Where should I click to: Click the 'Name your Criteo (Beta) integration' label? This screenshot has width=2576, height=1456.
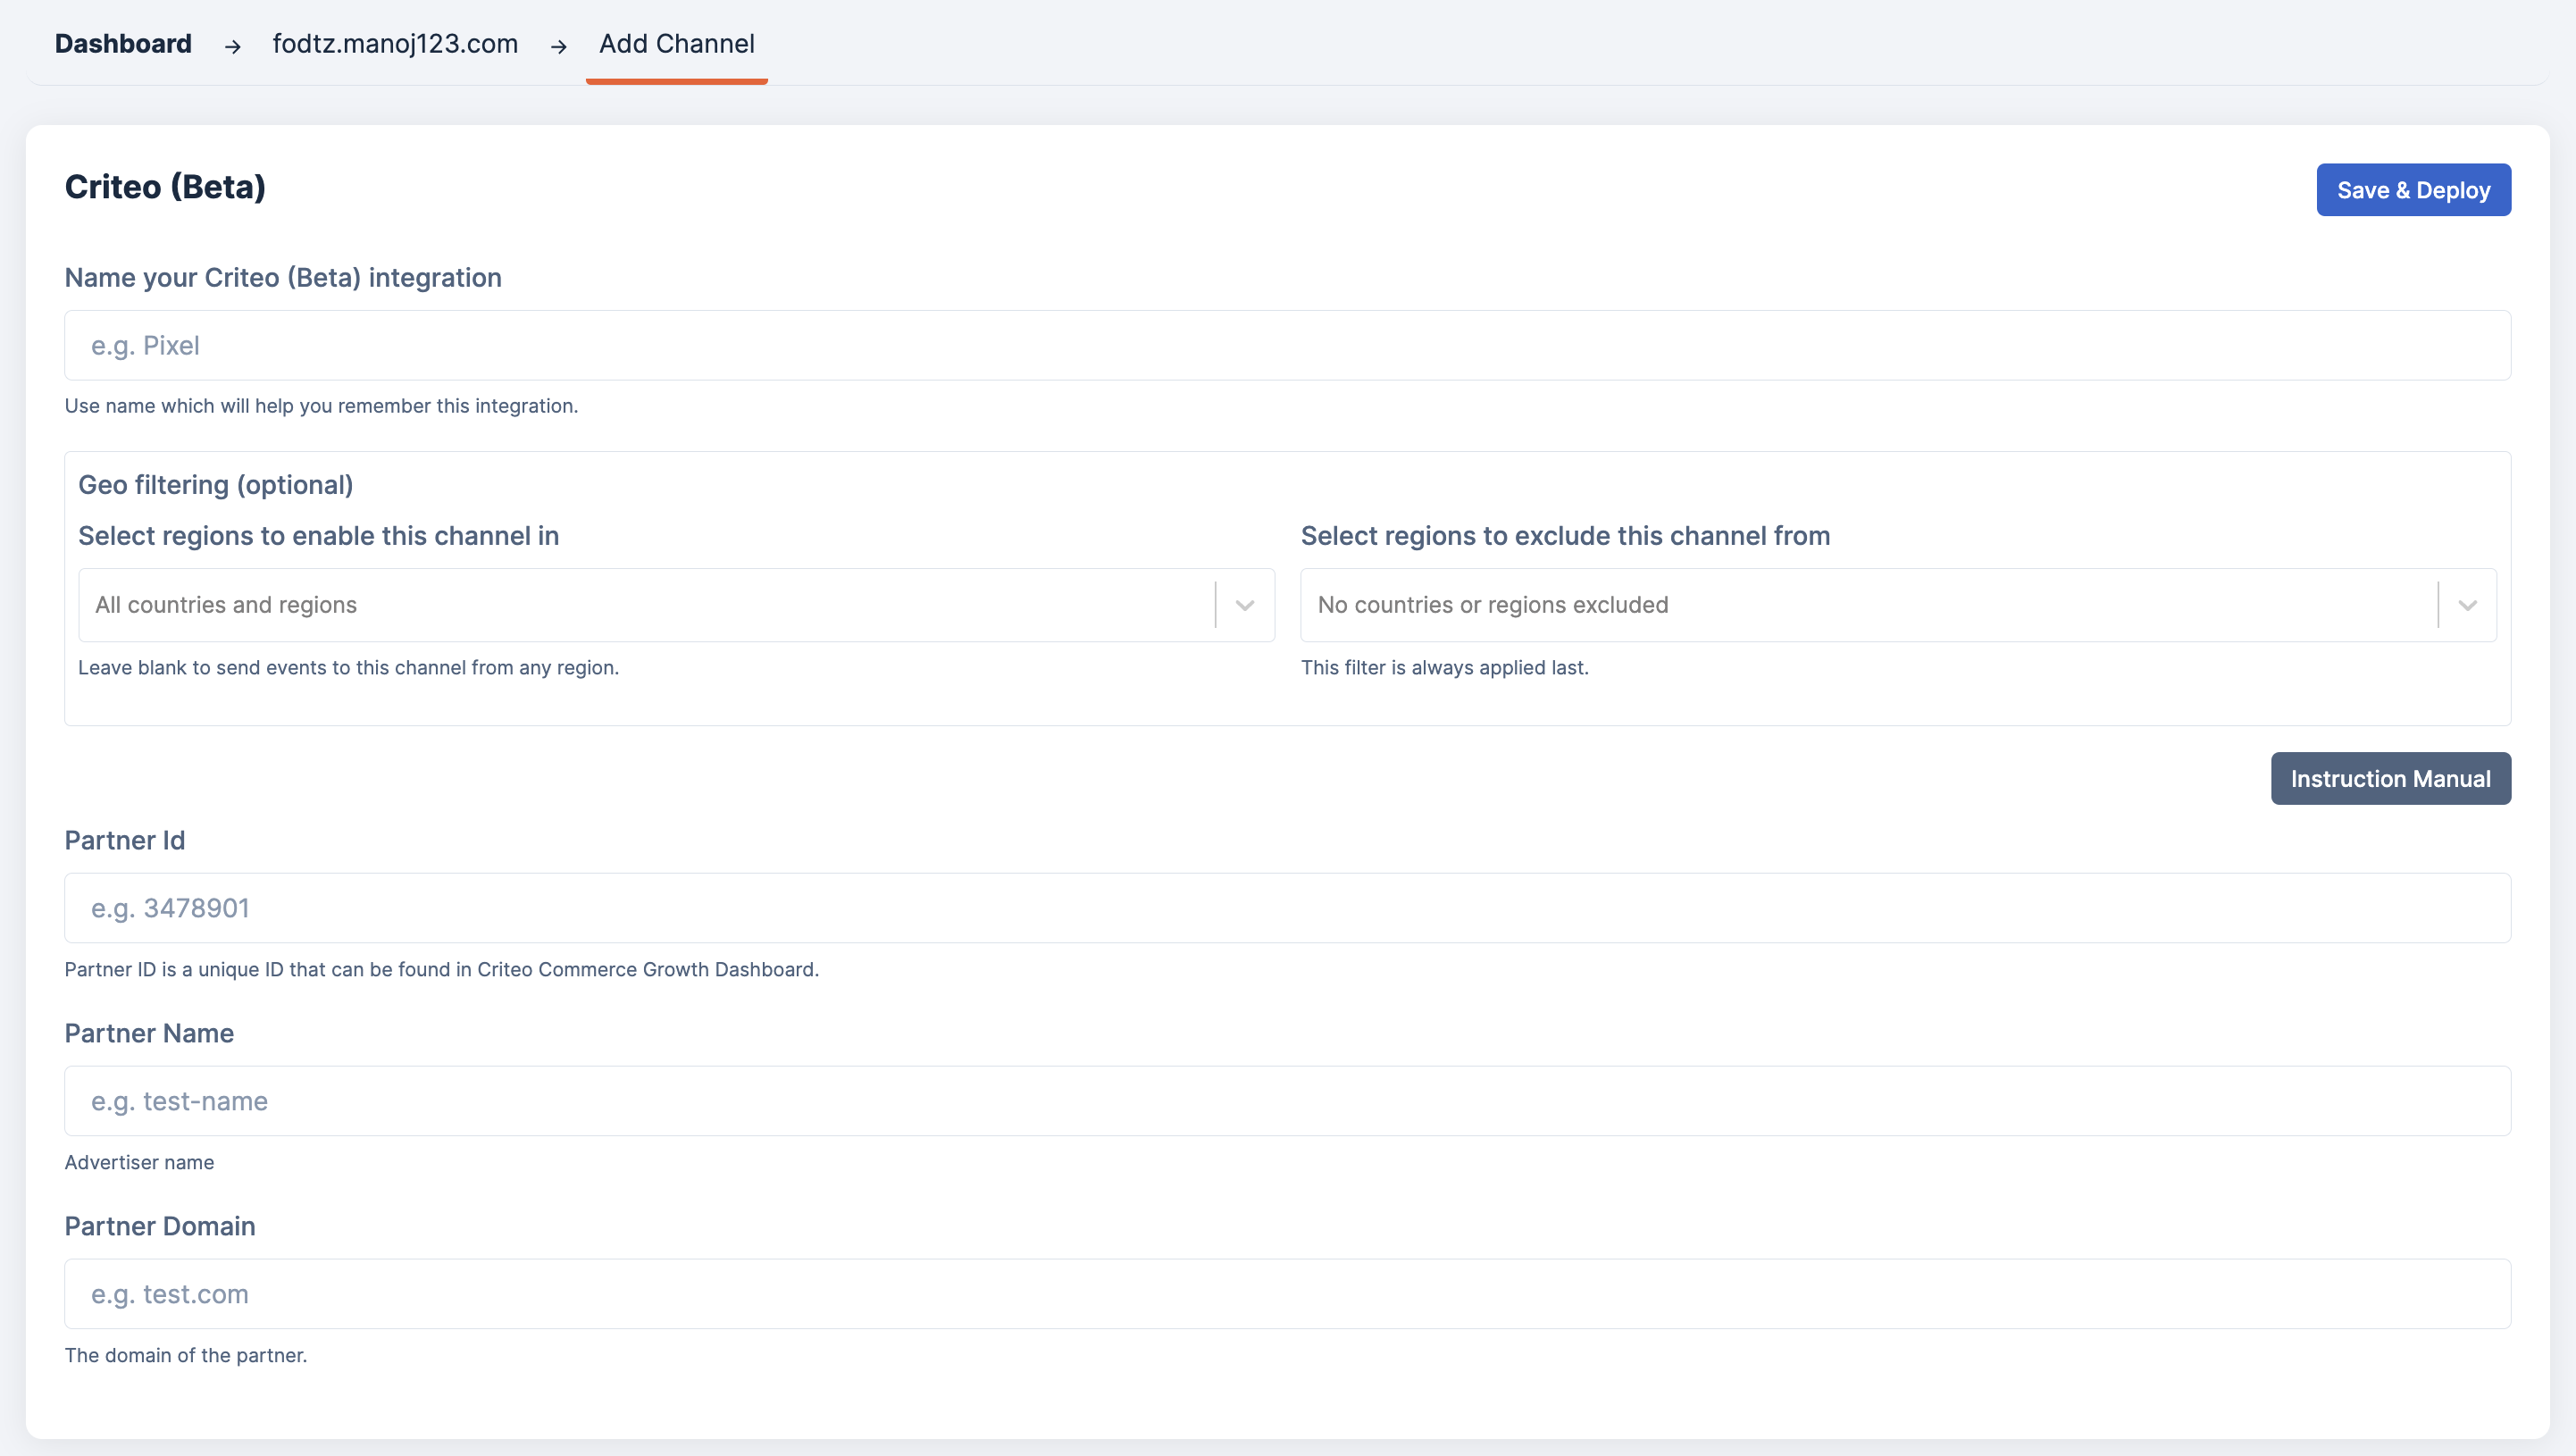[x=283, y=277]
